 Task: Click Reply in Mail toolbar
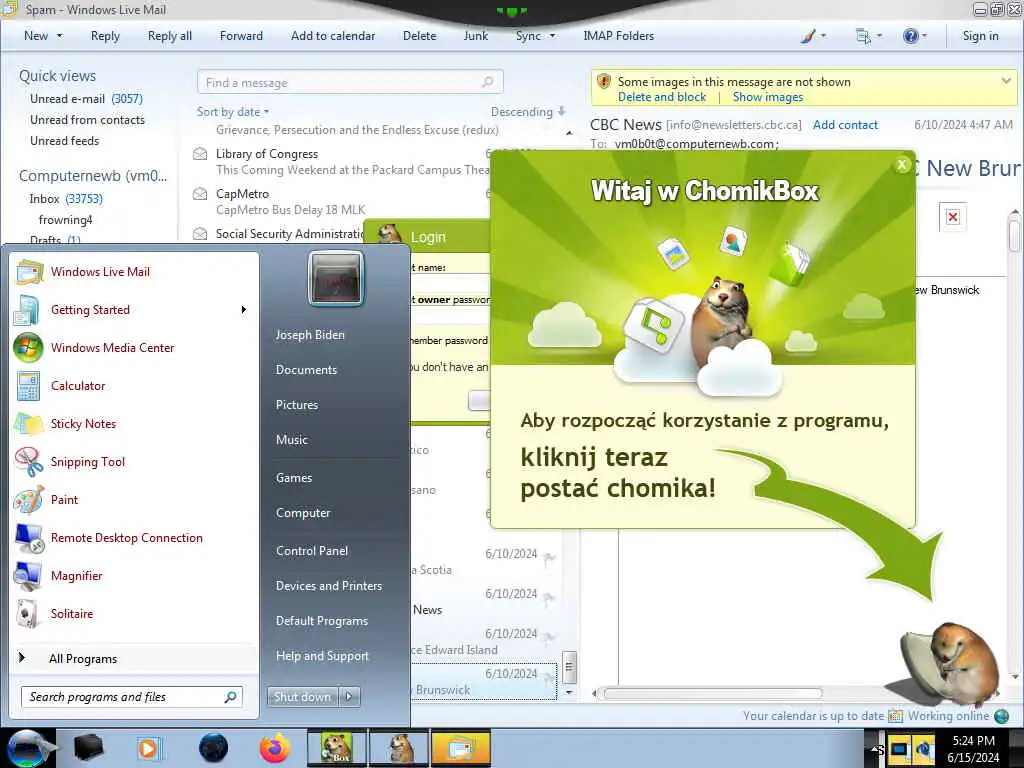click(105, 36)
